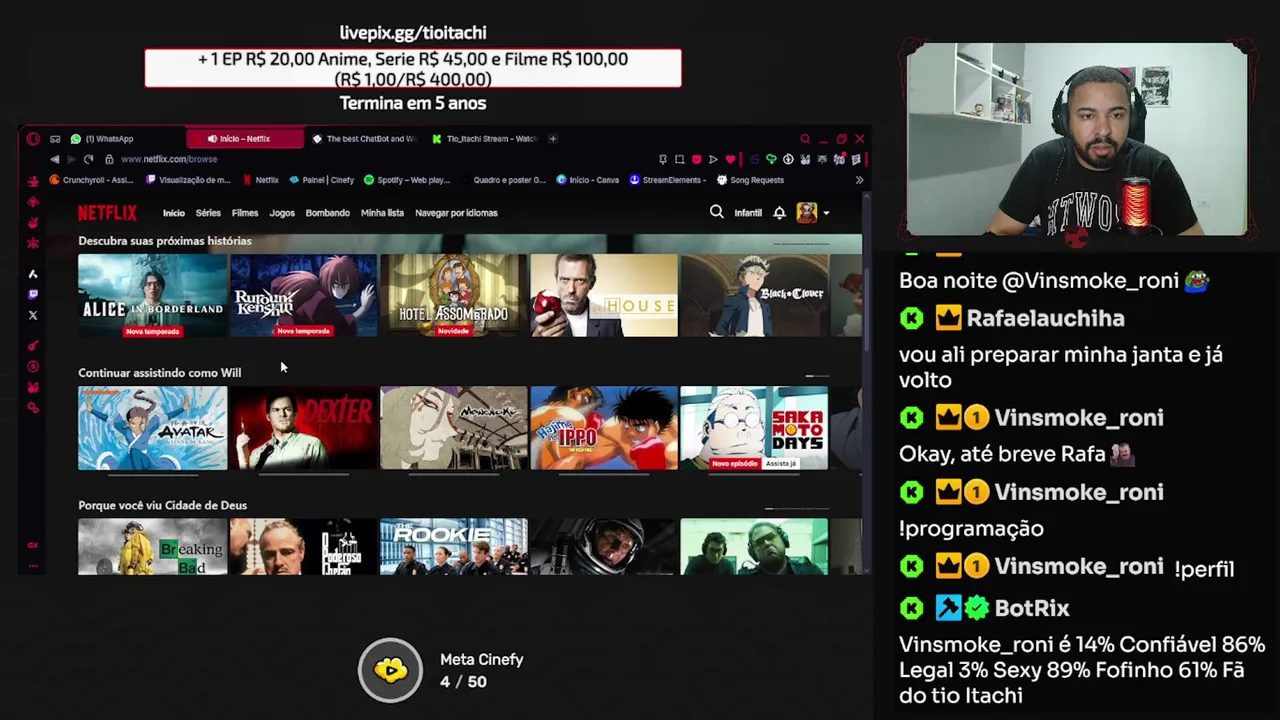Open Início - Canva bookmark

[x=588, y=180]
